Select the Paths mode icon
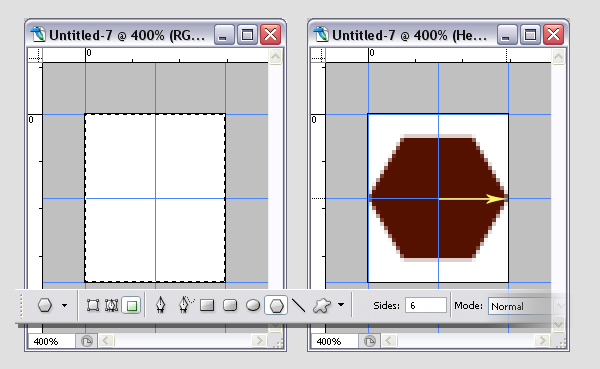 coord(112,305)
